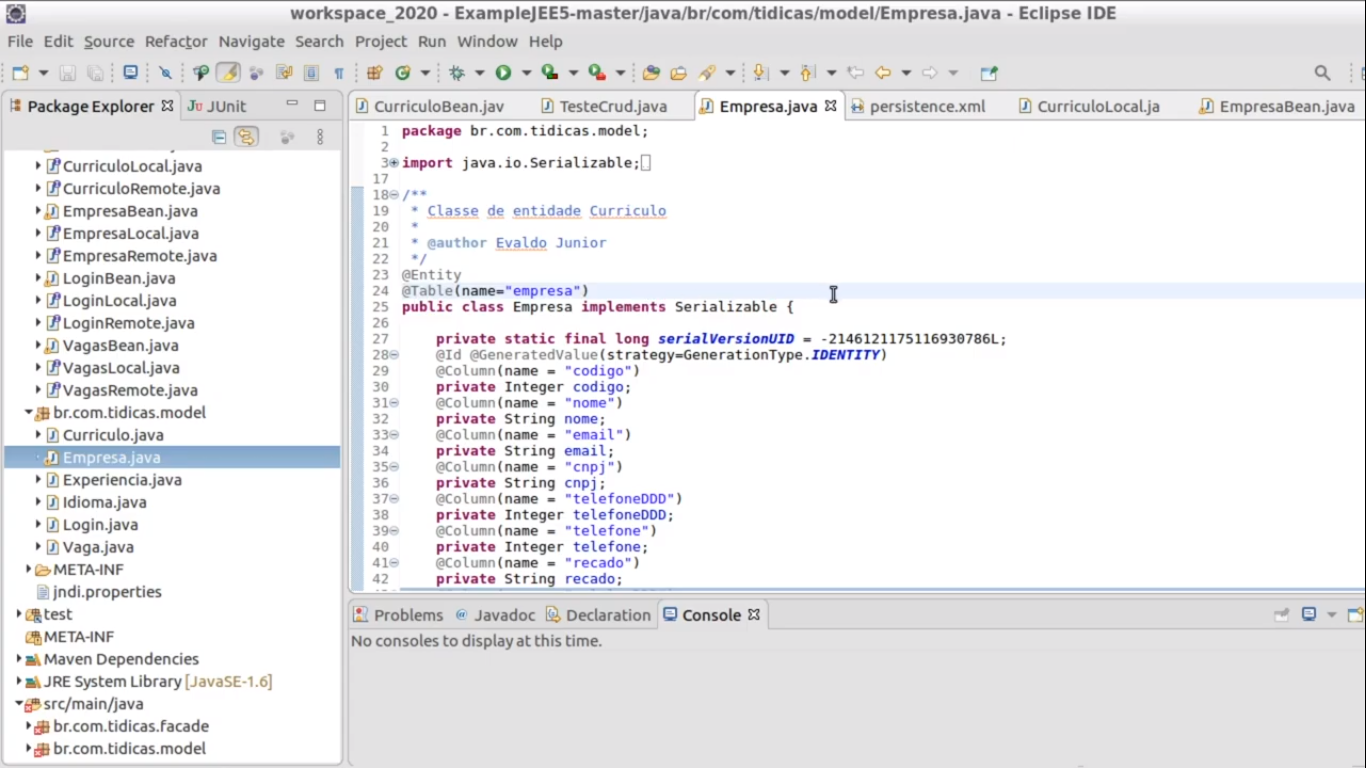
Task: Collapse the br.com.tidicas.model package
Action: pyautogui.click(x=28, y=412)
